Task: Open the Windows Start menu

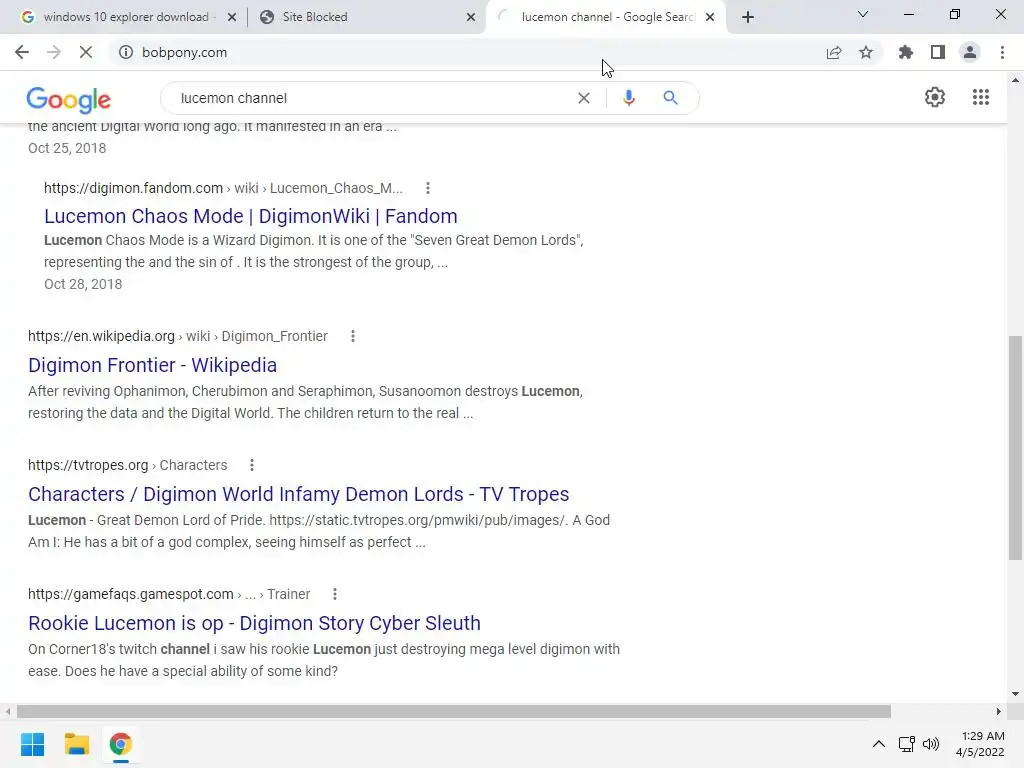Action: click(x=32, y=744)
